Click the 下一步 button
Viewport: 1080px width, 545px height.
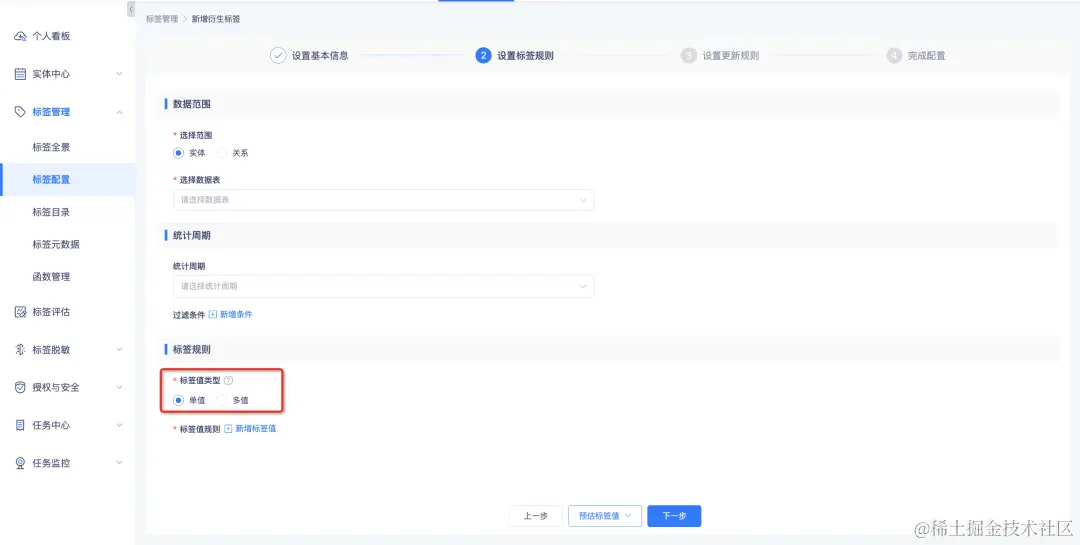674,516
